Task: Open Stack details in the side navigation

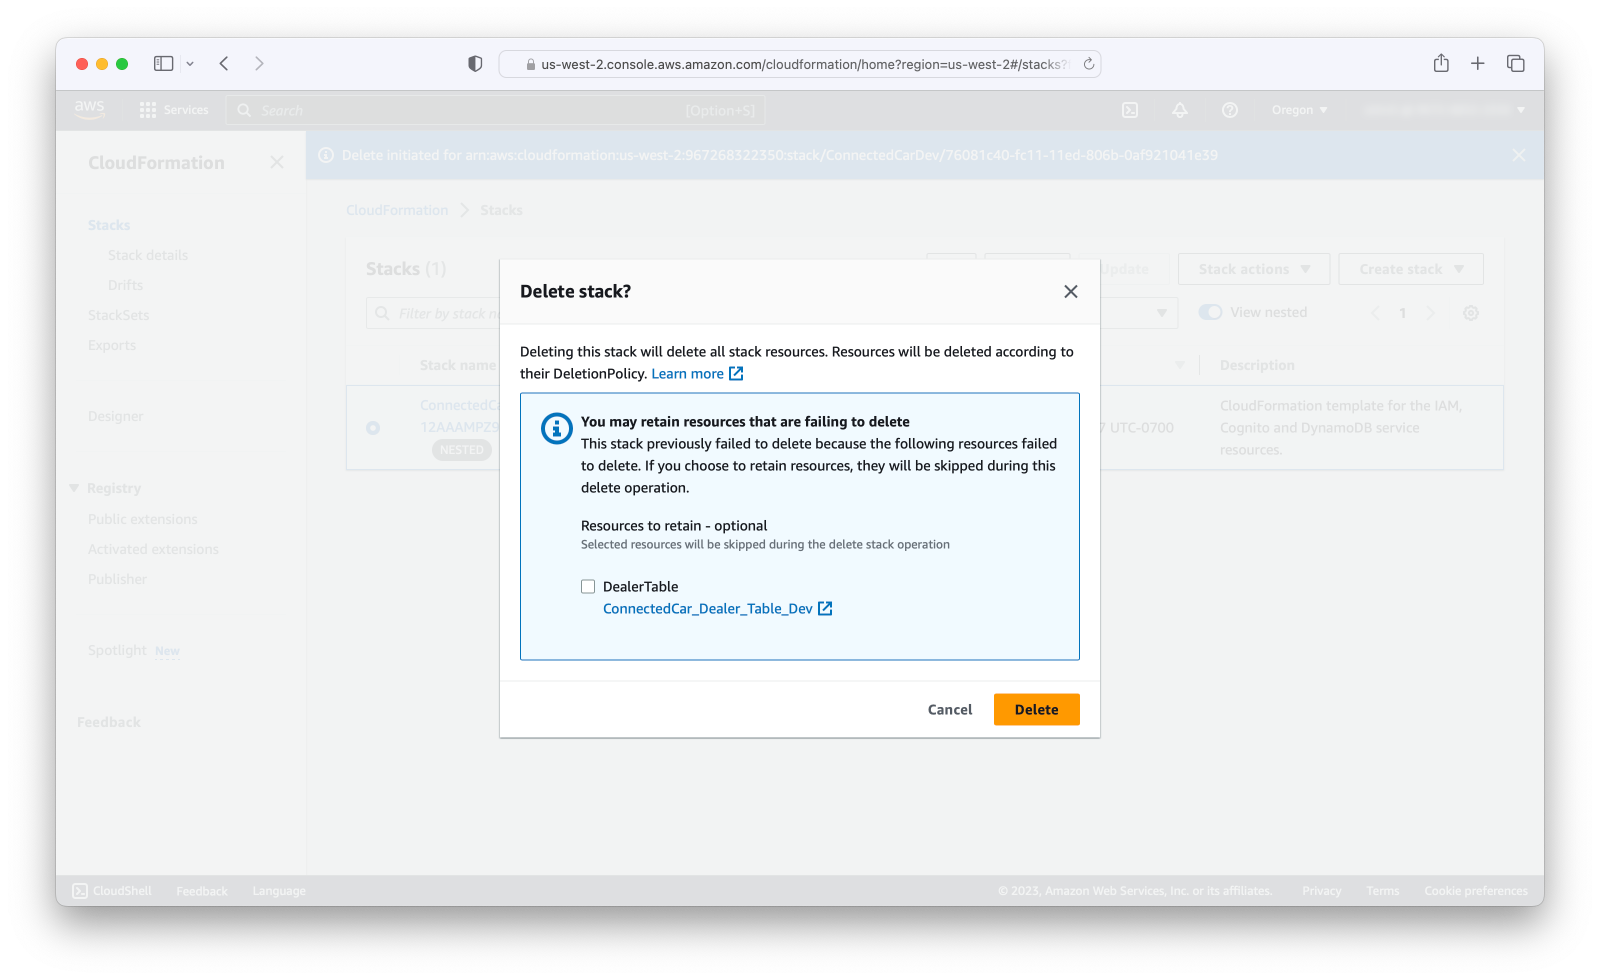Action: (148, 255)
